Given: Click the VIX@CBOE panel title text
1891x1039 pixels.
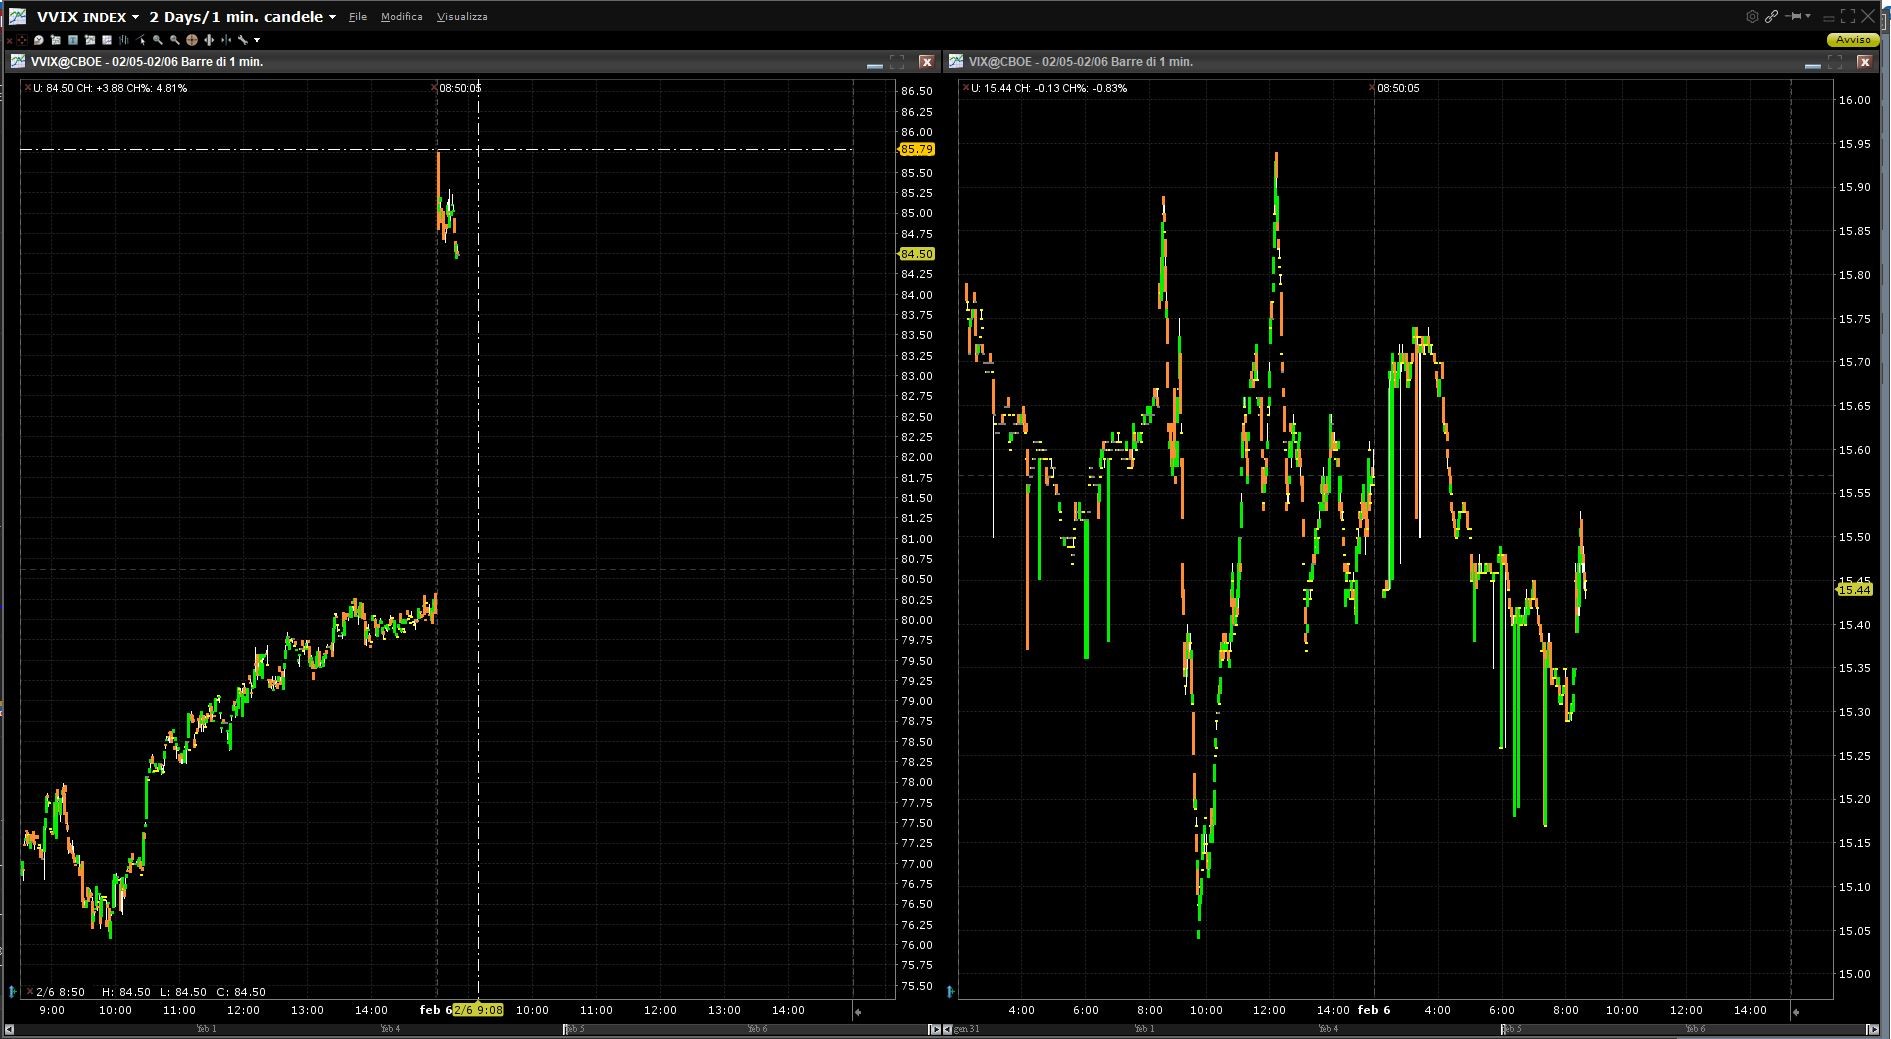Looking at the screenshot, I should (x=1081, y=62).
